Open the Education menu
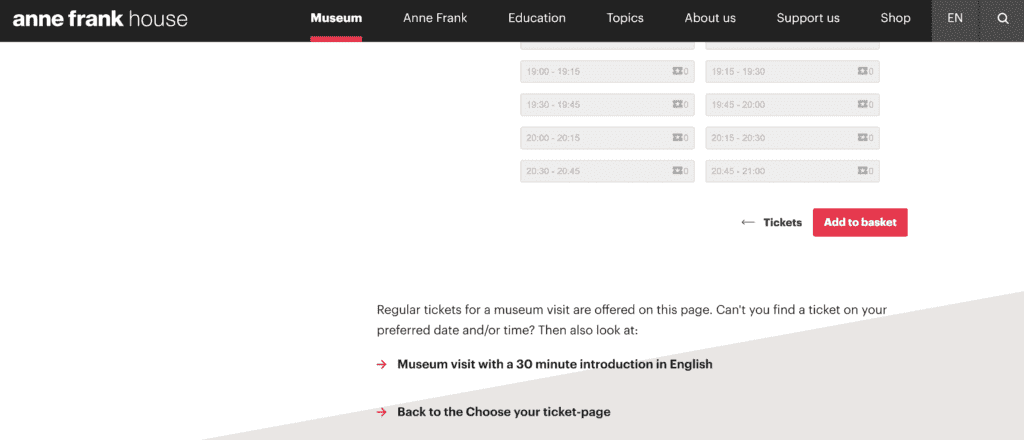Screen dimensions: 1024x440 [536, 18]
